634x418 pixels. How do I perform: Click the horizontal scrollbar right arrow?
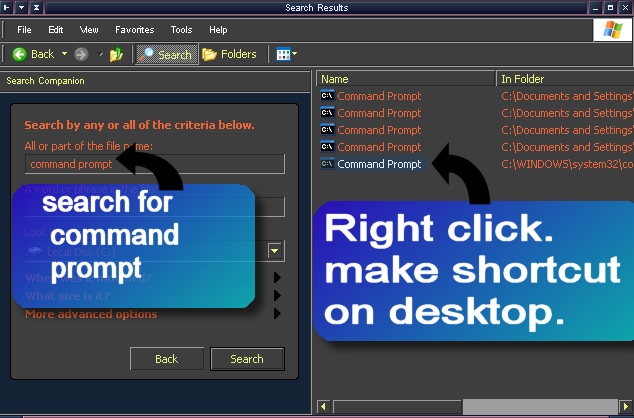coord(626,406)
